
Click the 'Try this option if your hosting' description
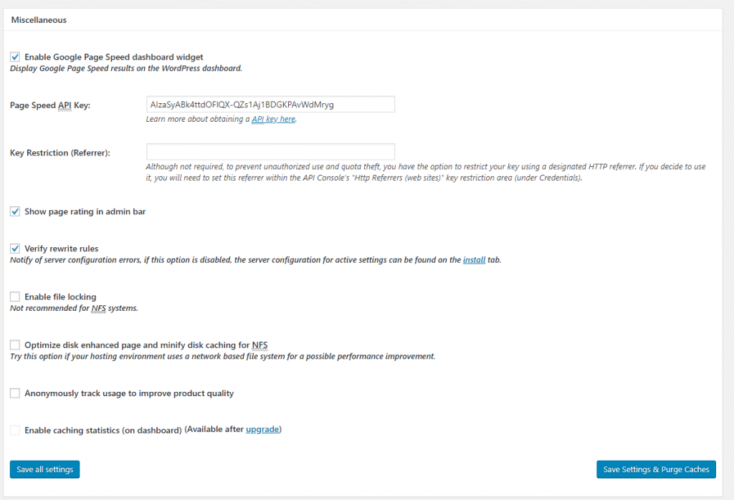[222, 357]
